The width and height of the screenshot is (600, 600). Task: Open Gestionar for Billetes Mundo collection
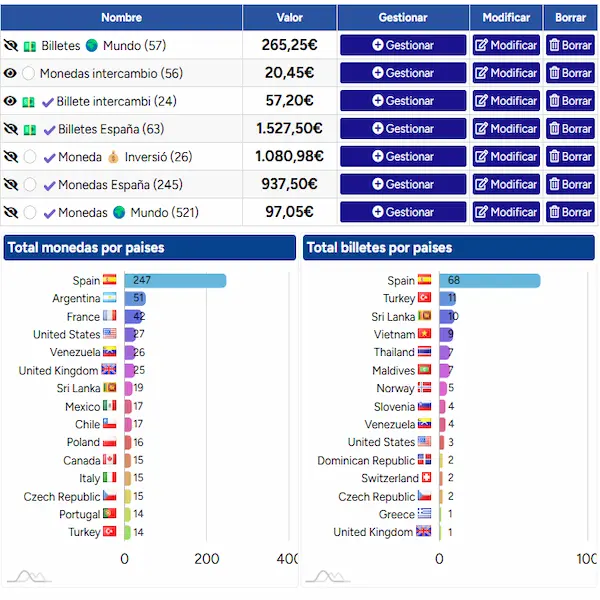403,45
